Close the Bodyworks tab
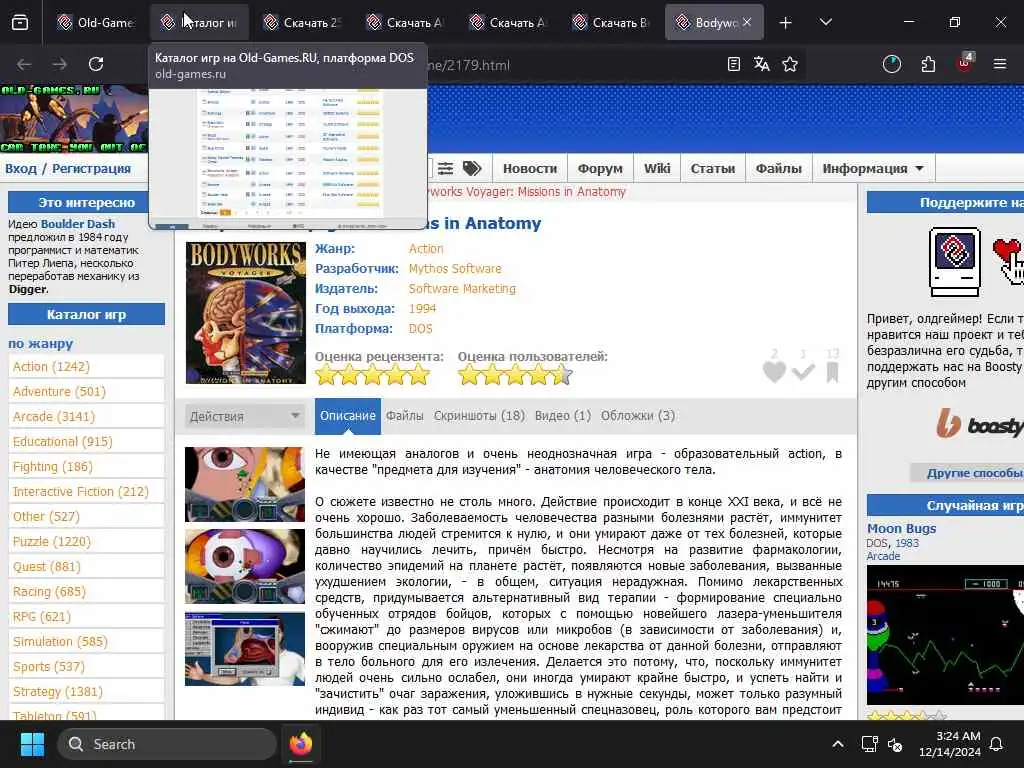 point(746,22)
